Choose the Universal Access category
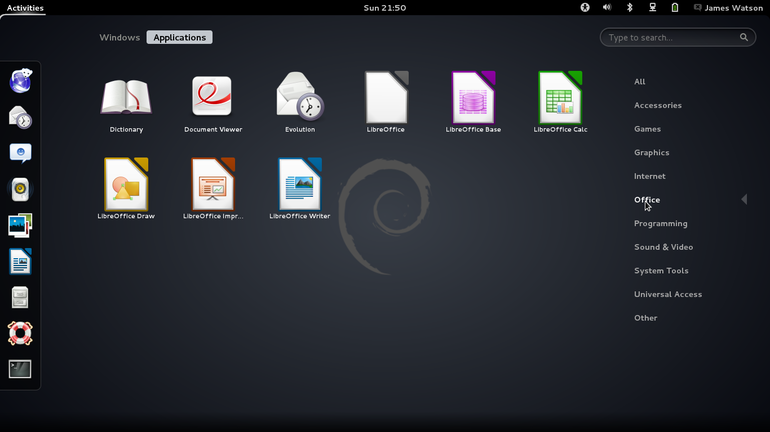 click(x=668, y=294)
